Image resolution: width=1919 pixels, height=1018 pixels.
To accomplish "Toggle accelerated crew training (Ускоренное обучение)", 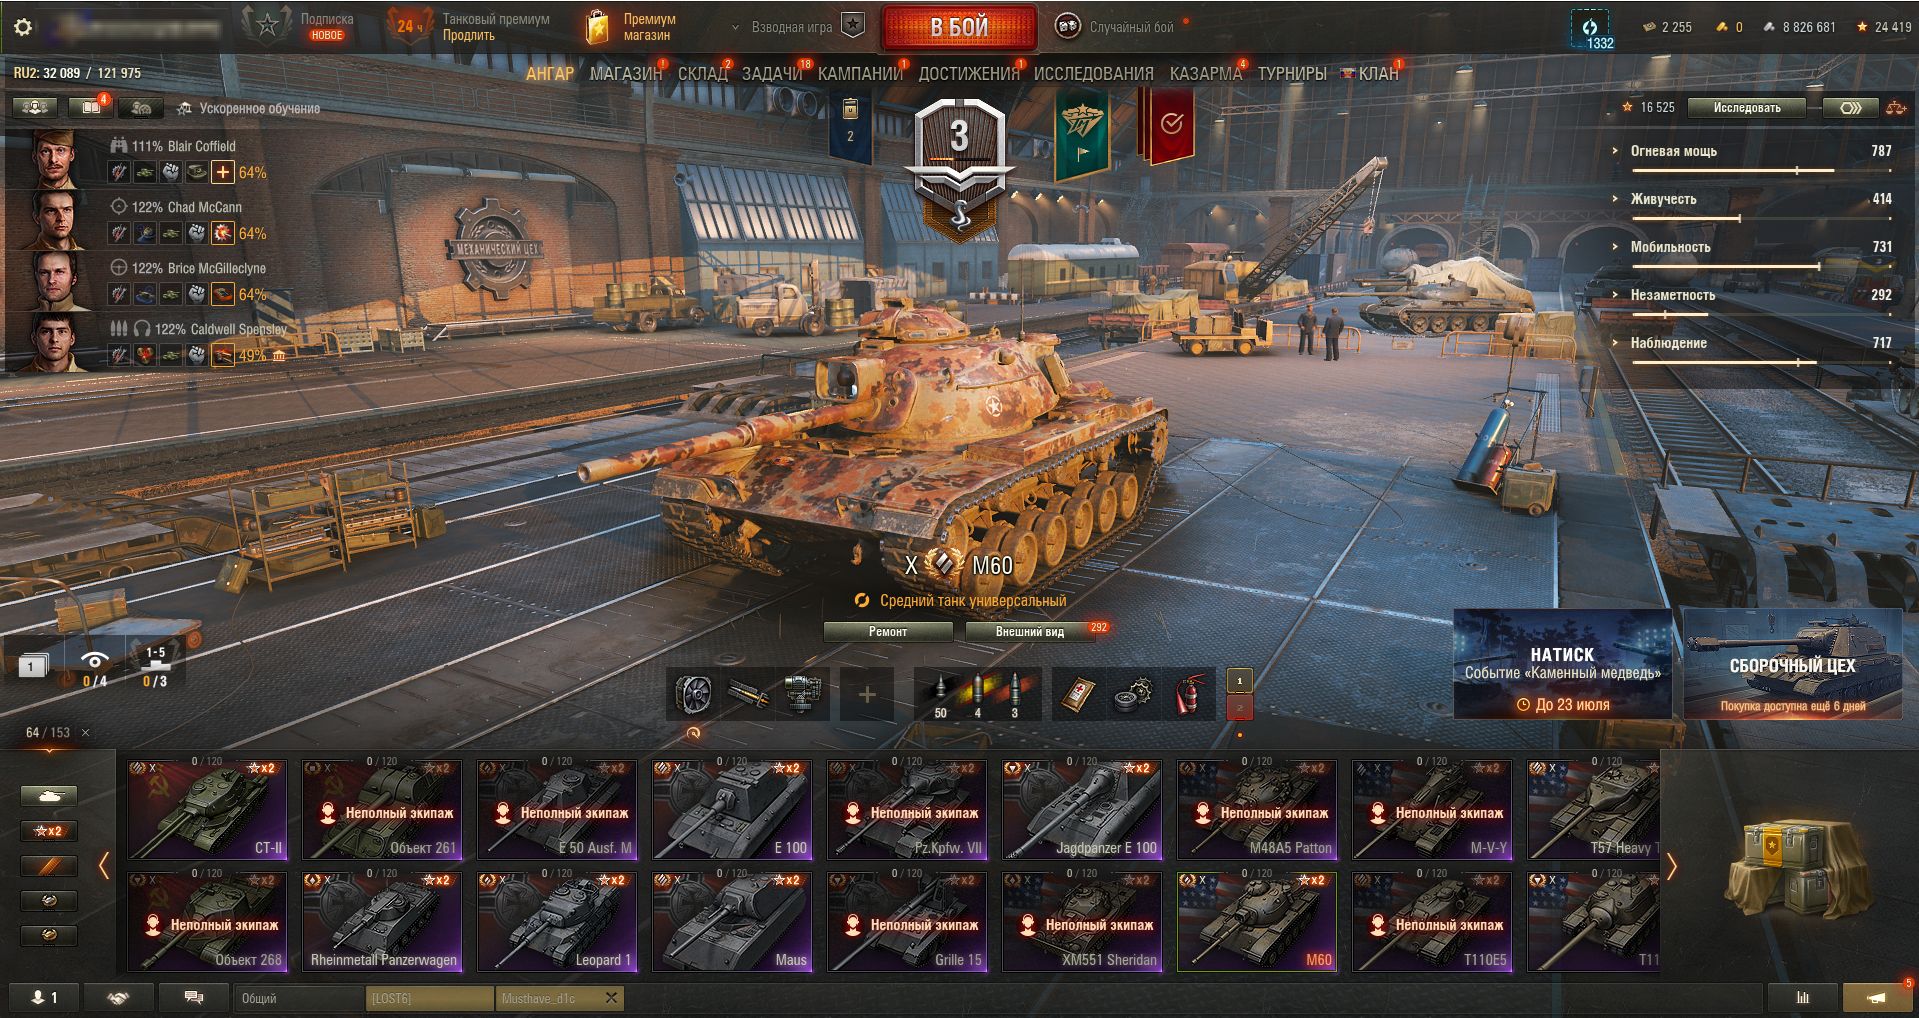I will click(x=249, y=108).
